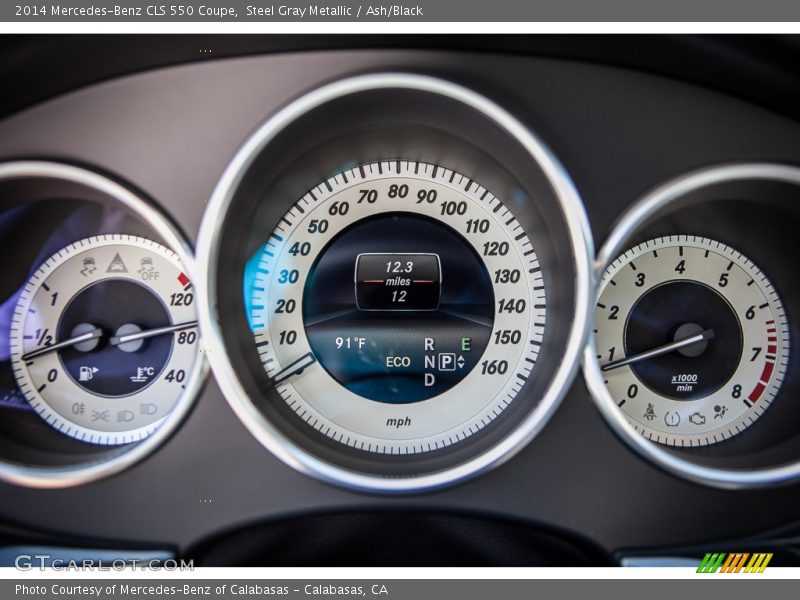Click the up/down arrows beside gear P
Viewport: 800px width, 600px height.
(461, 362)
